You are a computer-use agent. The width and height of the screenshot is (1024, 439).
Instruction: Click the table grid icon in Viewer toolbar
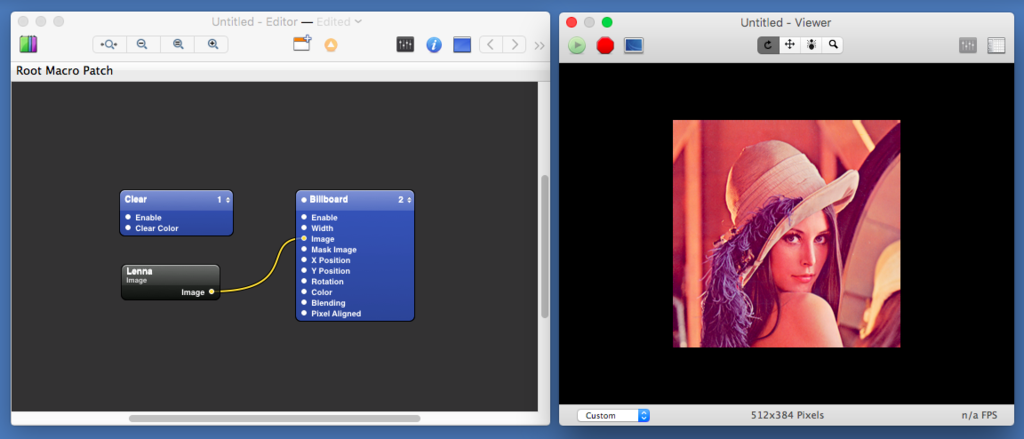[996, 45]
